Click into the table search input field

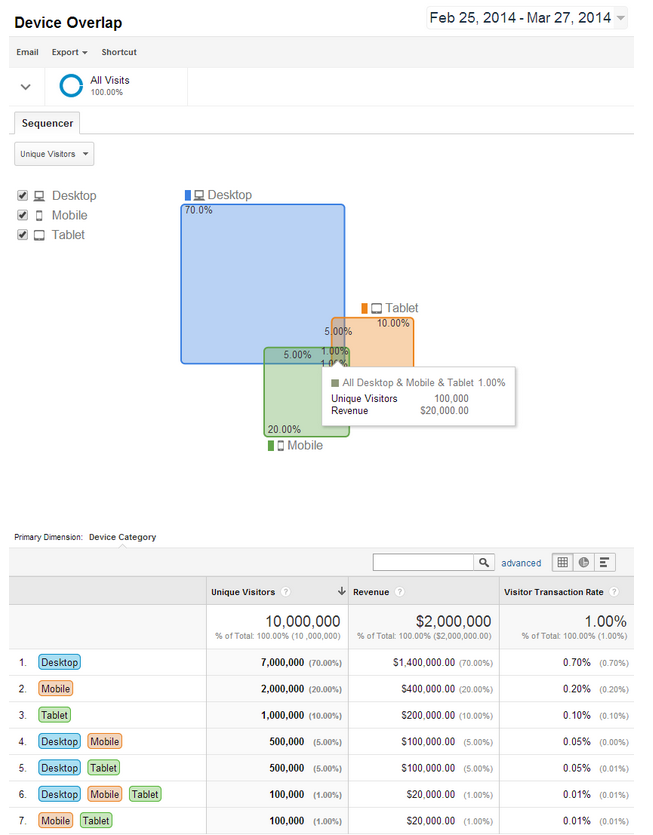pos(422,563)
